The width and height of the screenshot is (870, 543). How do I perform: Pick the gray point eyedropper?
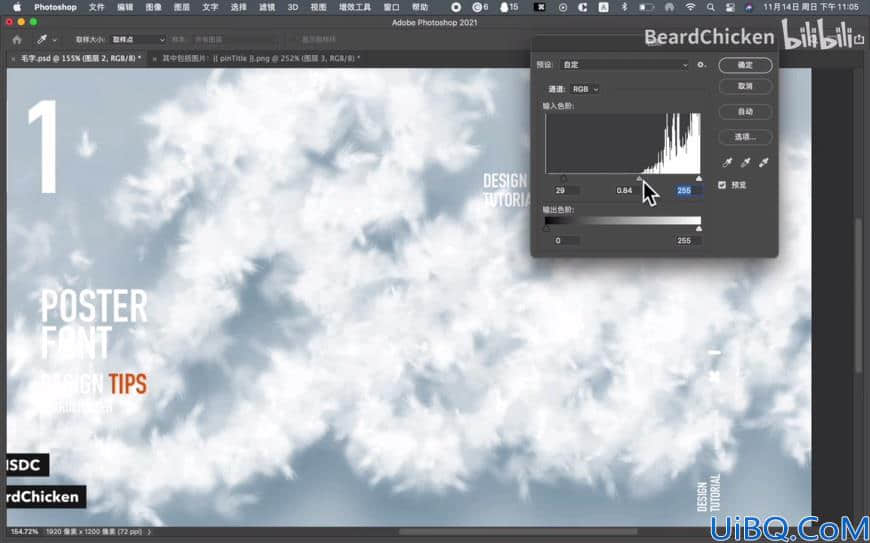coord(745,162)
